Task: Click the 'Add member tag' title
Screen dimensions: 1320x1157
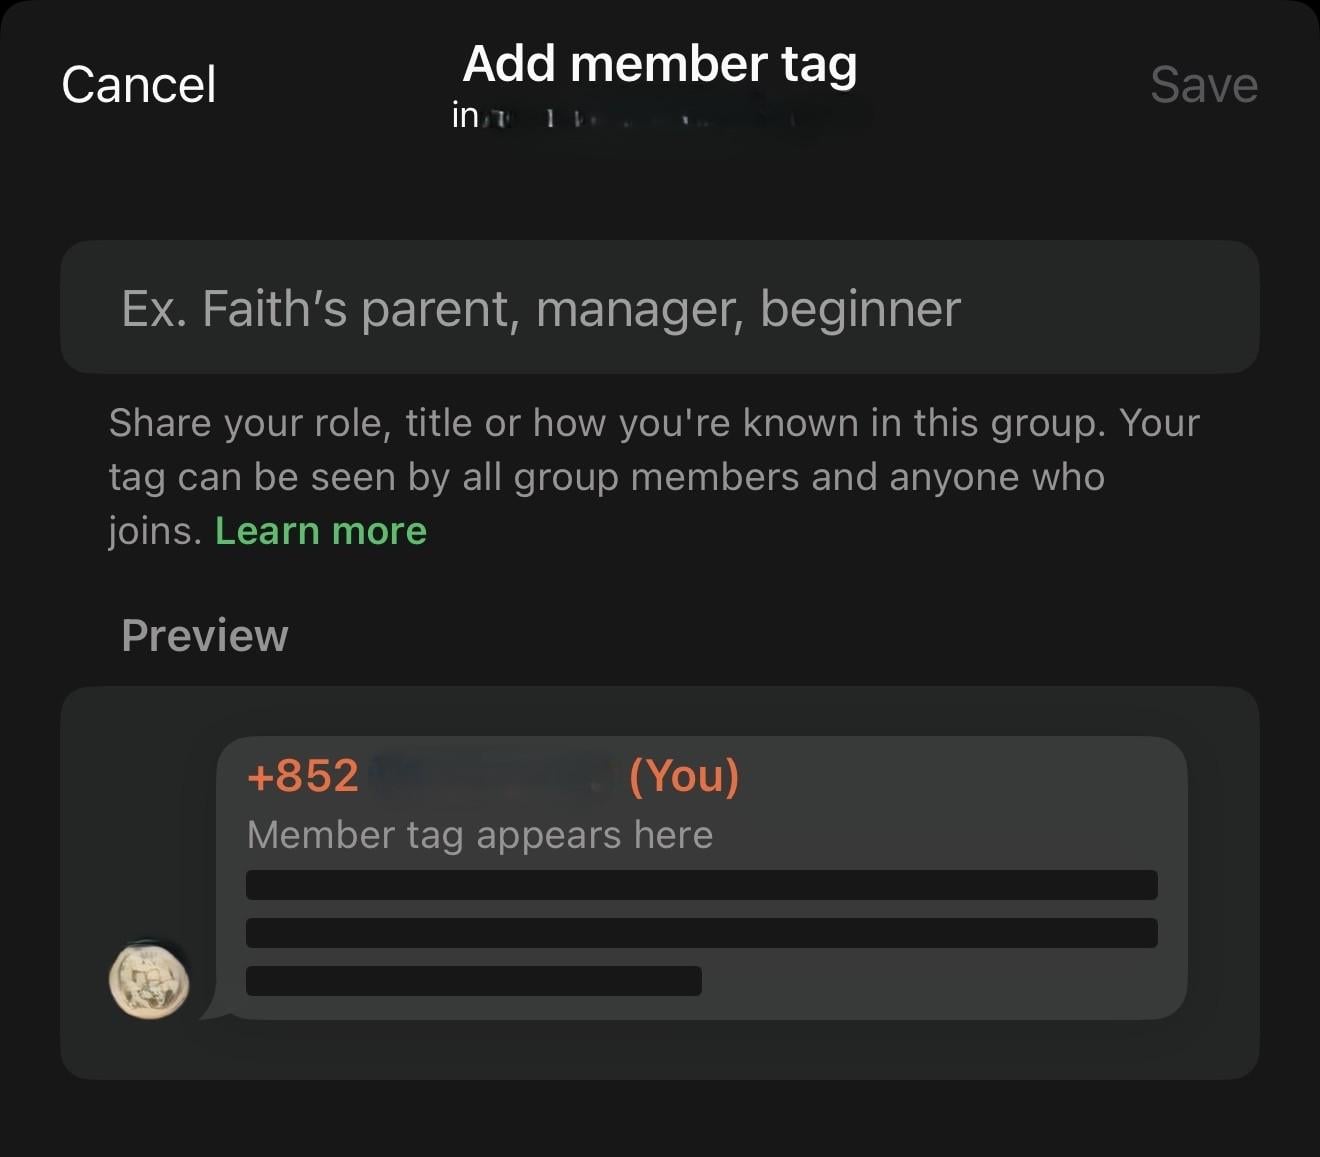Action: pos(659,64)
